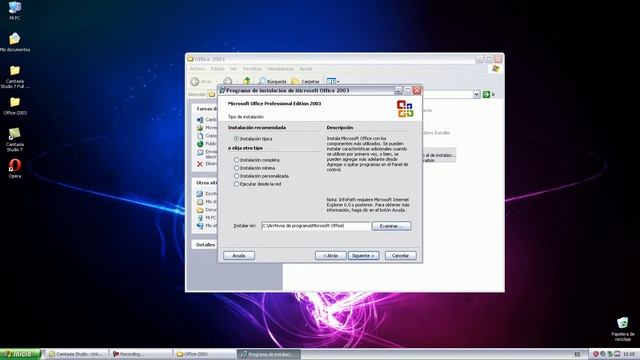Open the Edición menu in the Explorer window

point(217,69)
